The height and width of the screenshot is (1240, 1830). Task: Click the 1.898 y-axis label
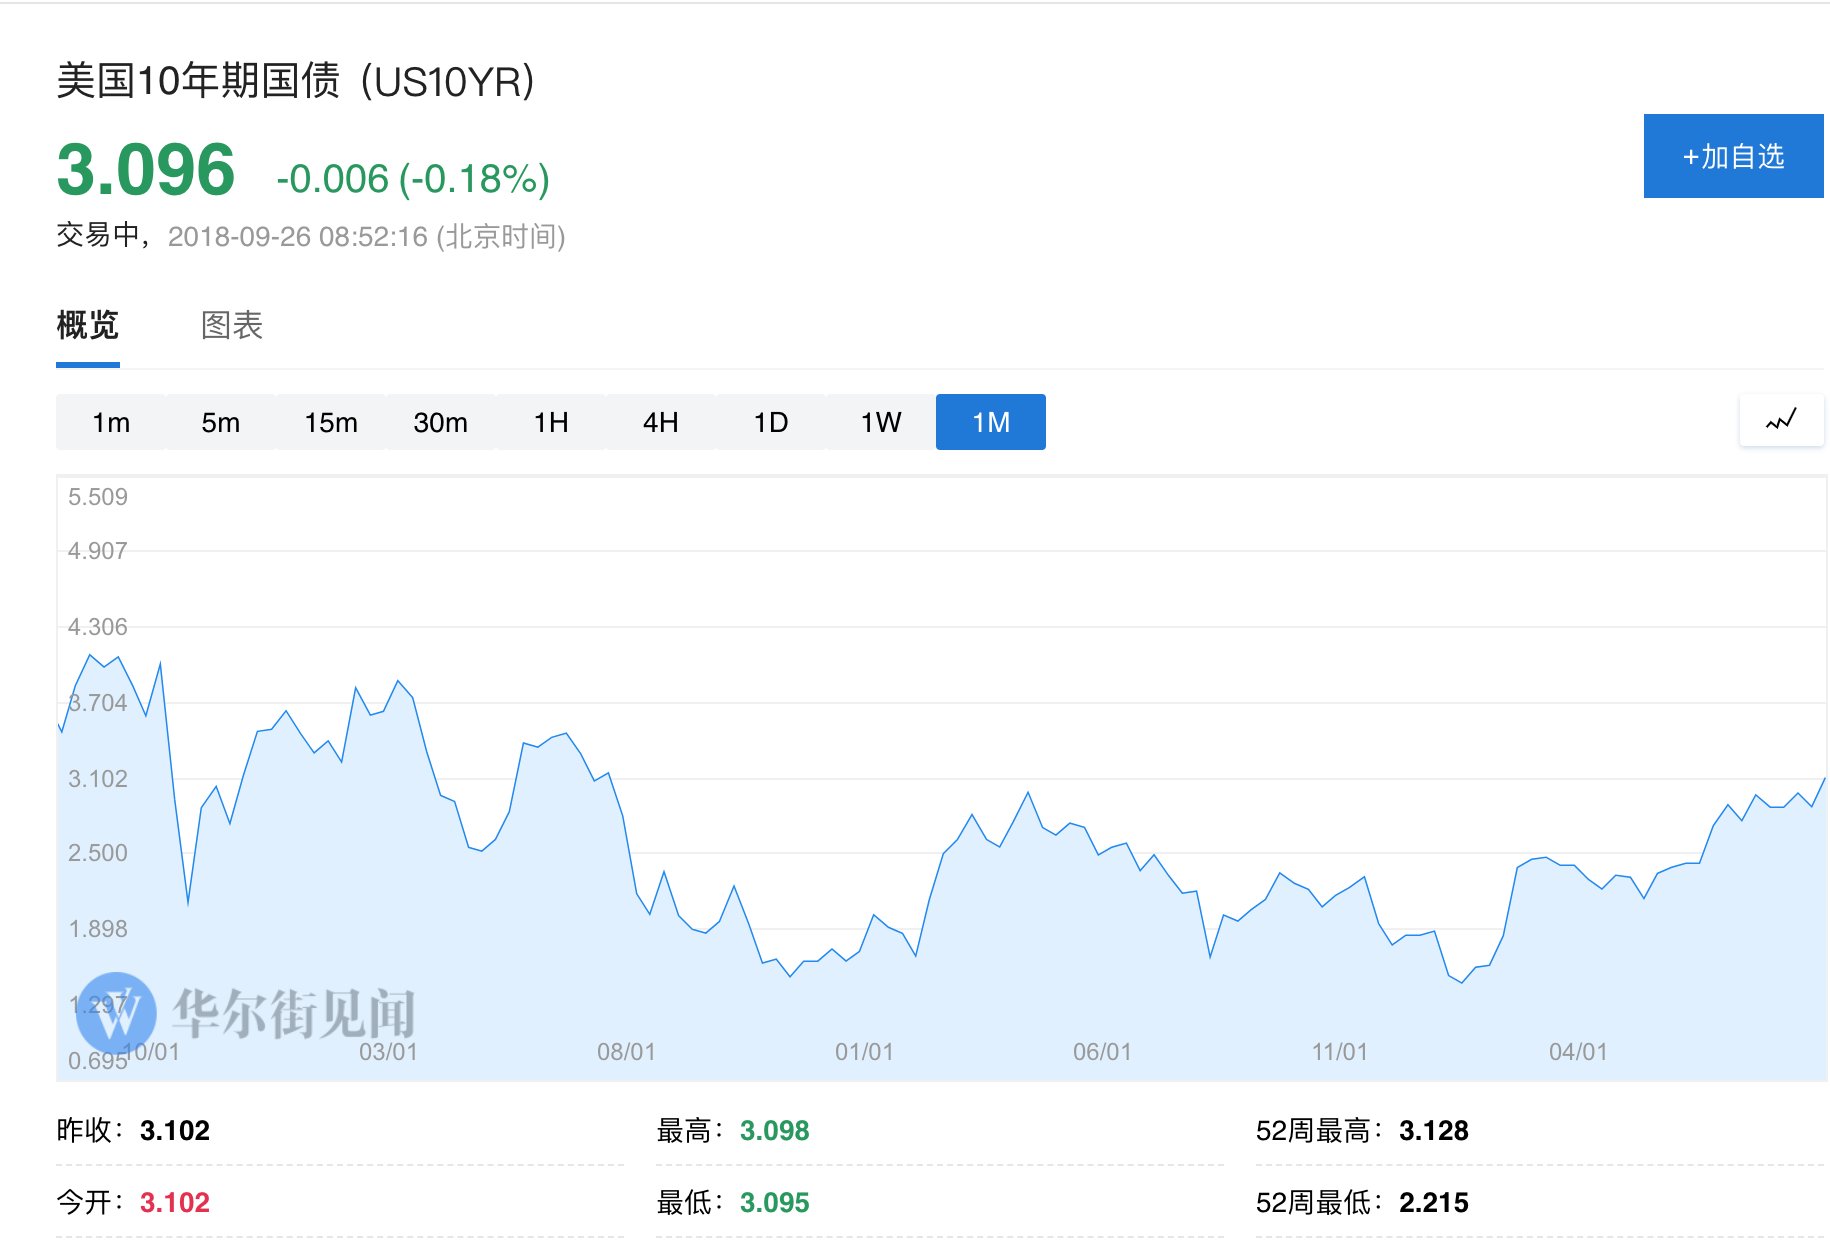tap(98, 929)
